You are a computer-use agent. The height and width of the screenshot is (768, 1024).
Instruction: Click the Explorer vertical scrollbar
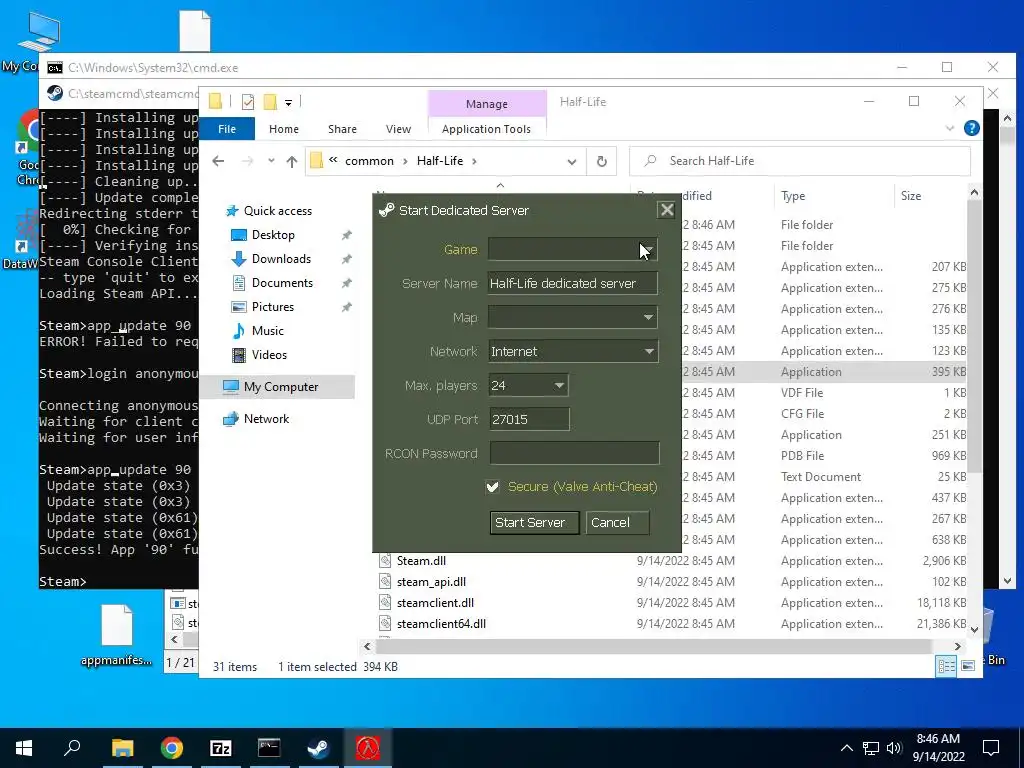[x=974, y=336]
